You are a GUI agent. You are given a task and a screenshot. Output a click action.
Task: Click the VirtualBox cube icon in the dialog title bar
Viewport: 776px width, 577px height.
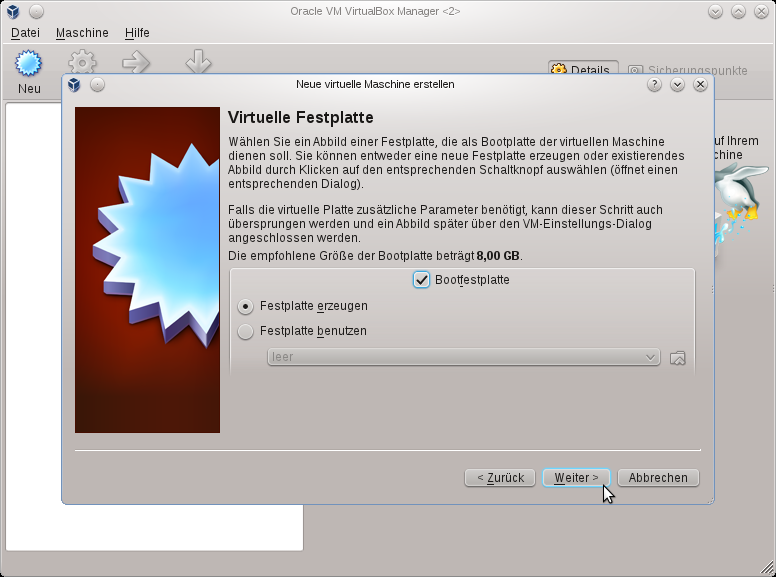point(74,85)
